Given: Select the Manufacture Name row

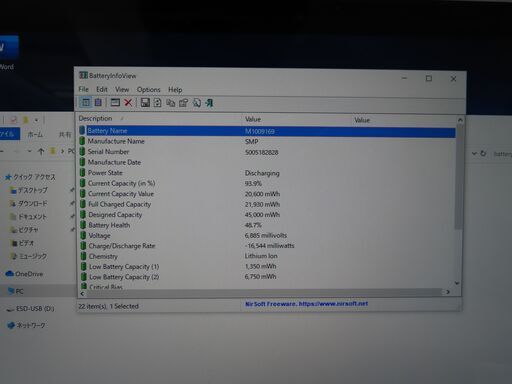Looking at the screenshot, I should point(267,141).
